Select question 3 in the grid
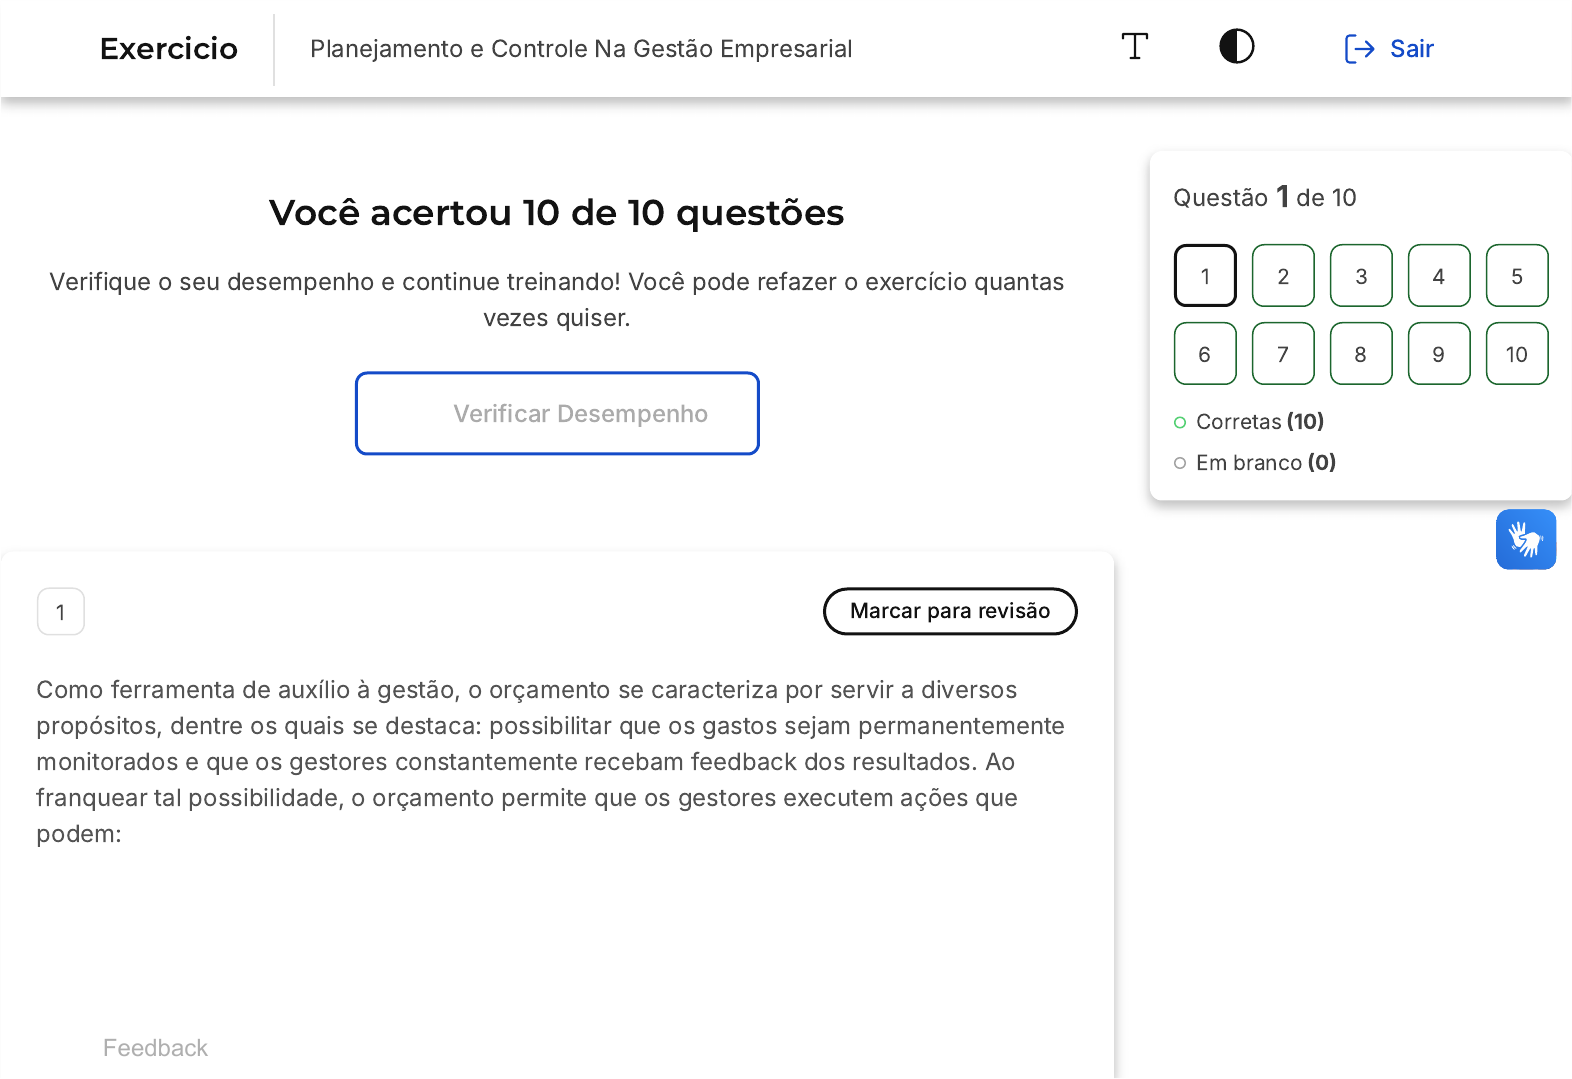Image resolution: width=1572 pixels, height=1079 pixels. [x=1361, y=276]
